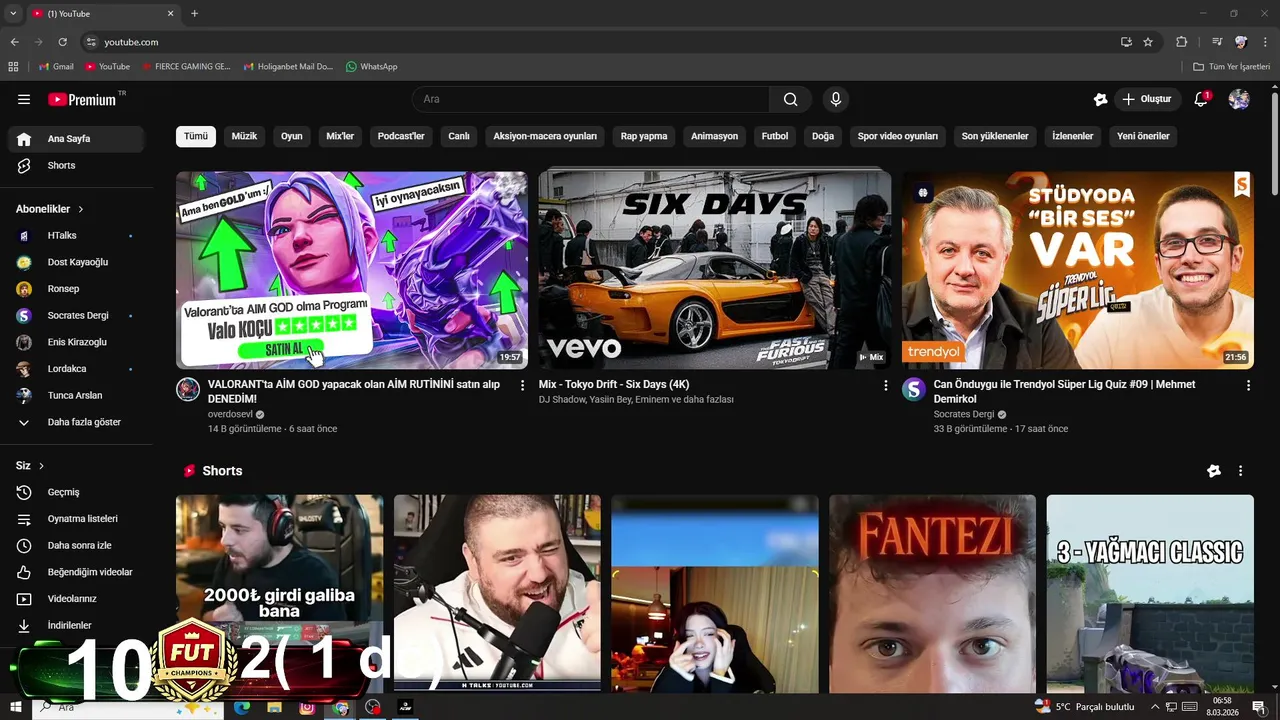Open Tunca Arslan channel
Image resolution: width=1280 pixels, height=720 pixels.
coord(76,395)
